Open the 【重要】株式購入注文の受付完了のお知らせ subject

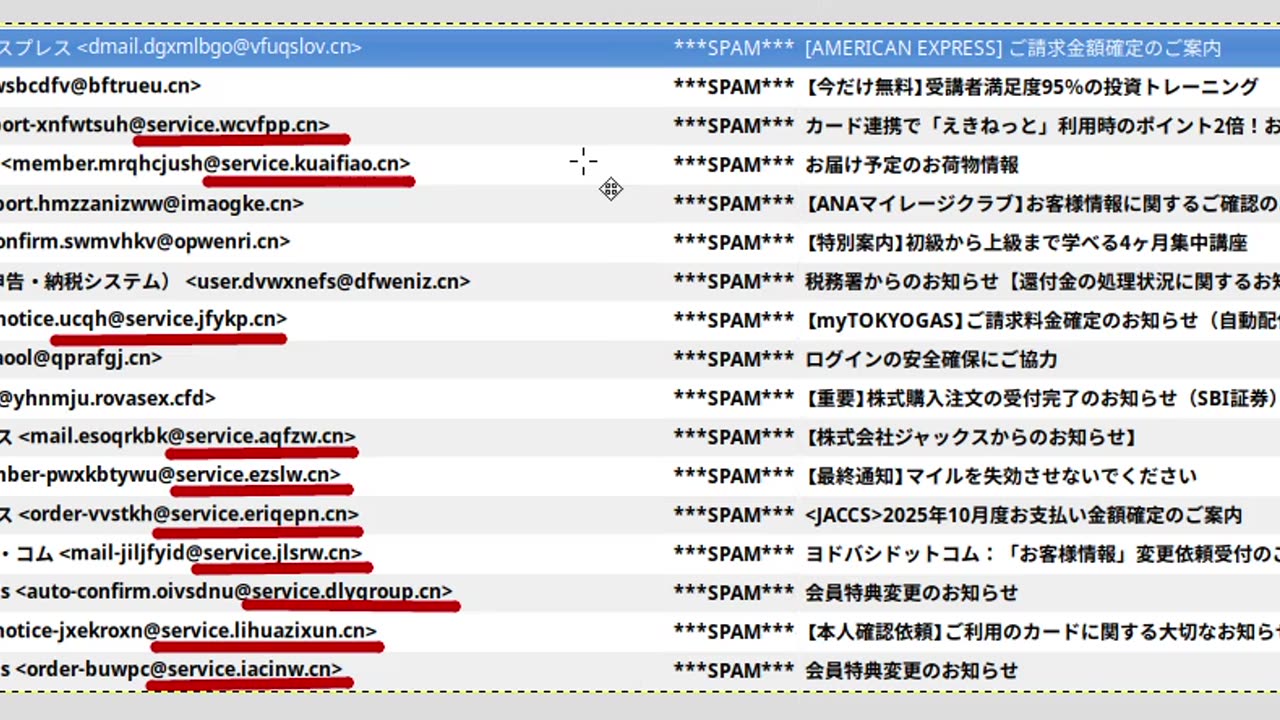pyautogui.click(x=1041, y=399)
